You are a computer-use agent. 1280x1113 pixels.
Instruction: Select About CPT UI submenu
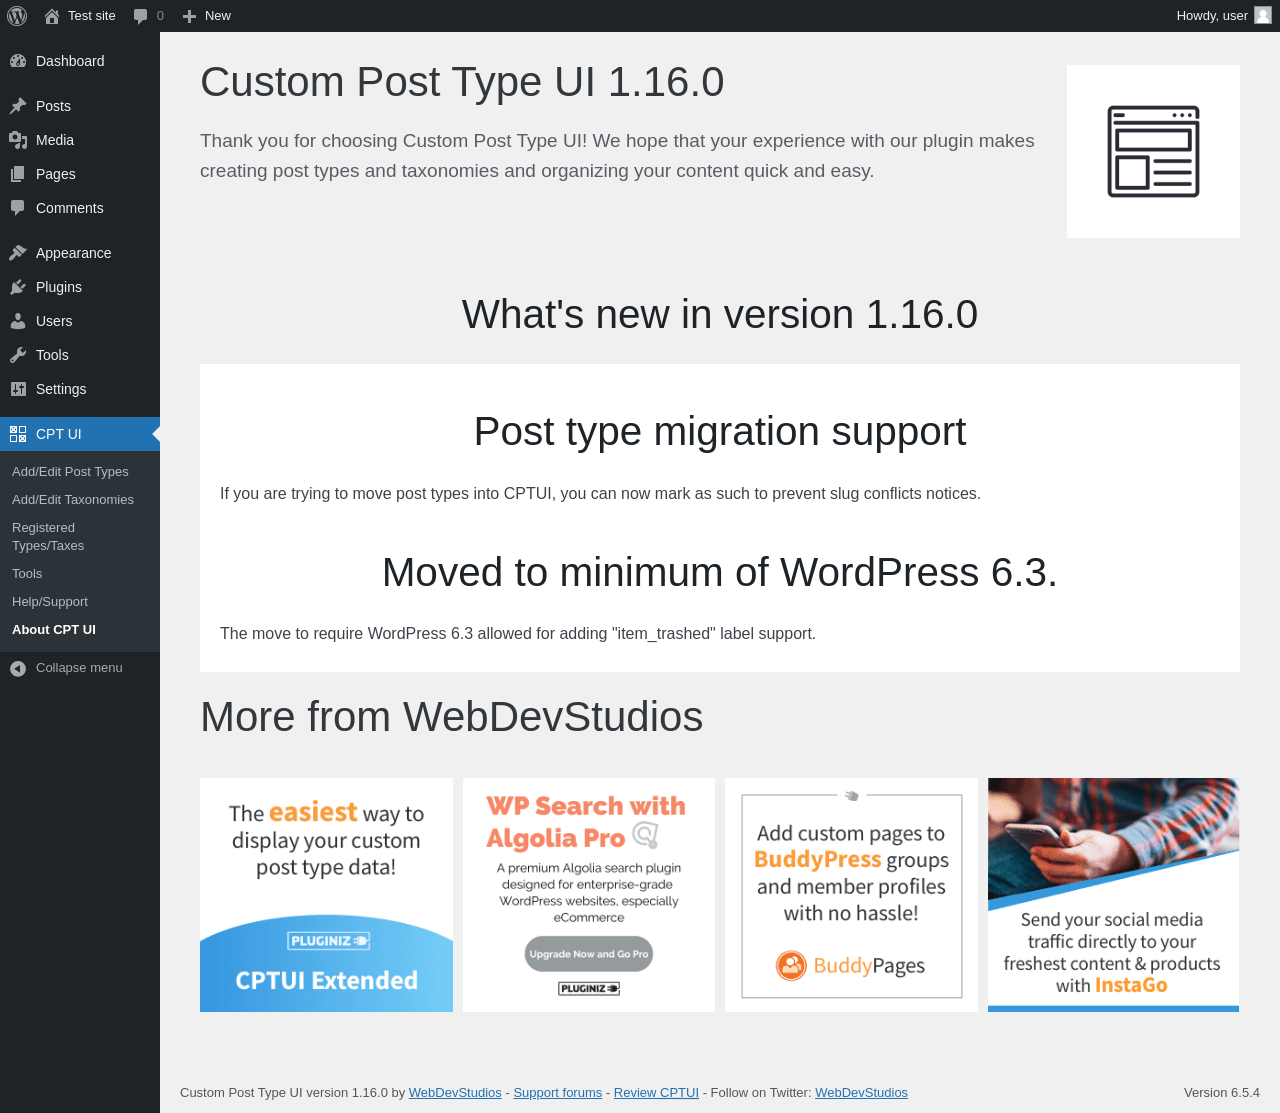54,630
